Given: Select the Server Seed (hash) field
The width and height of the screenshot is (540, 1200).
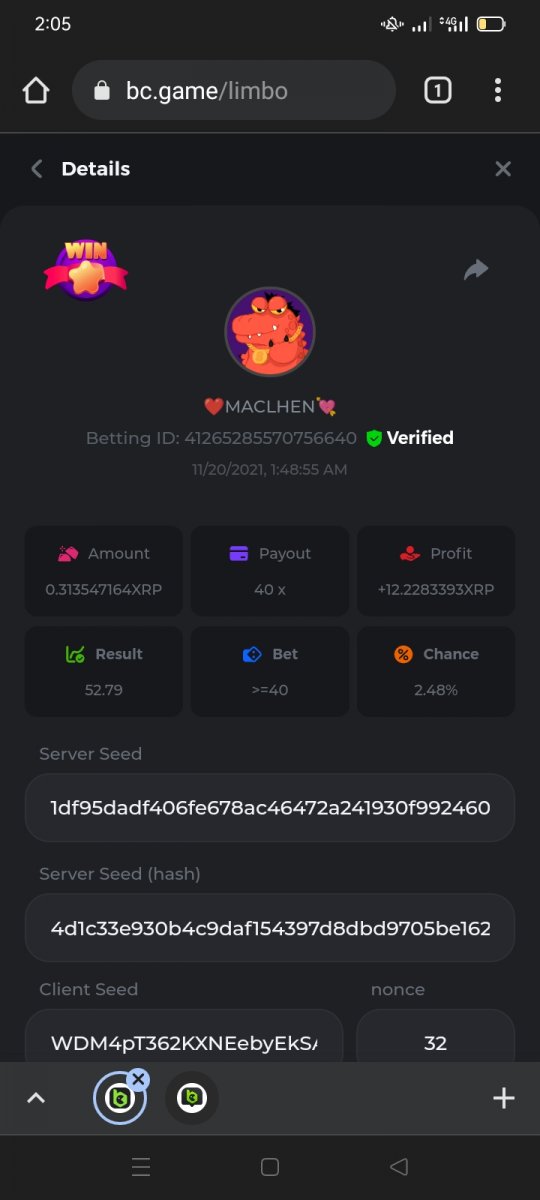Looking at the screenshot, I should click(x=270, y=928).
